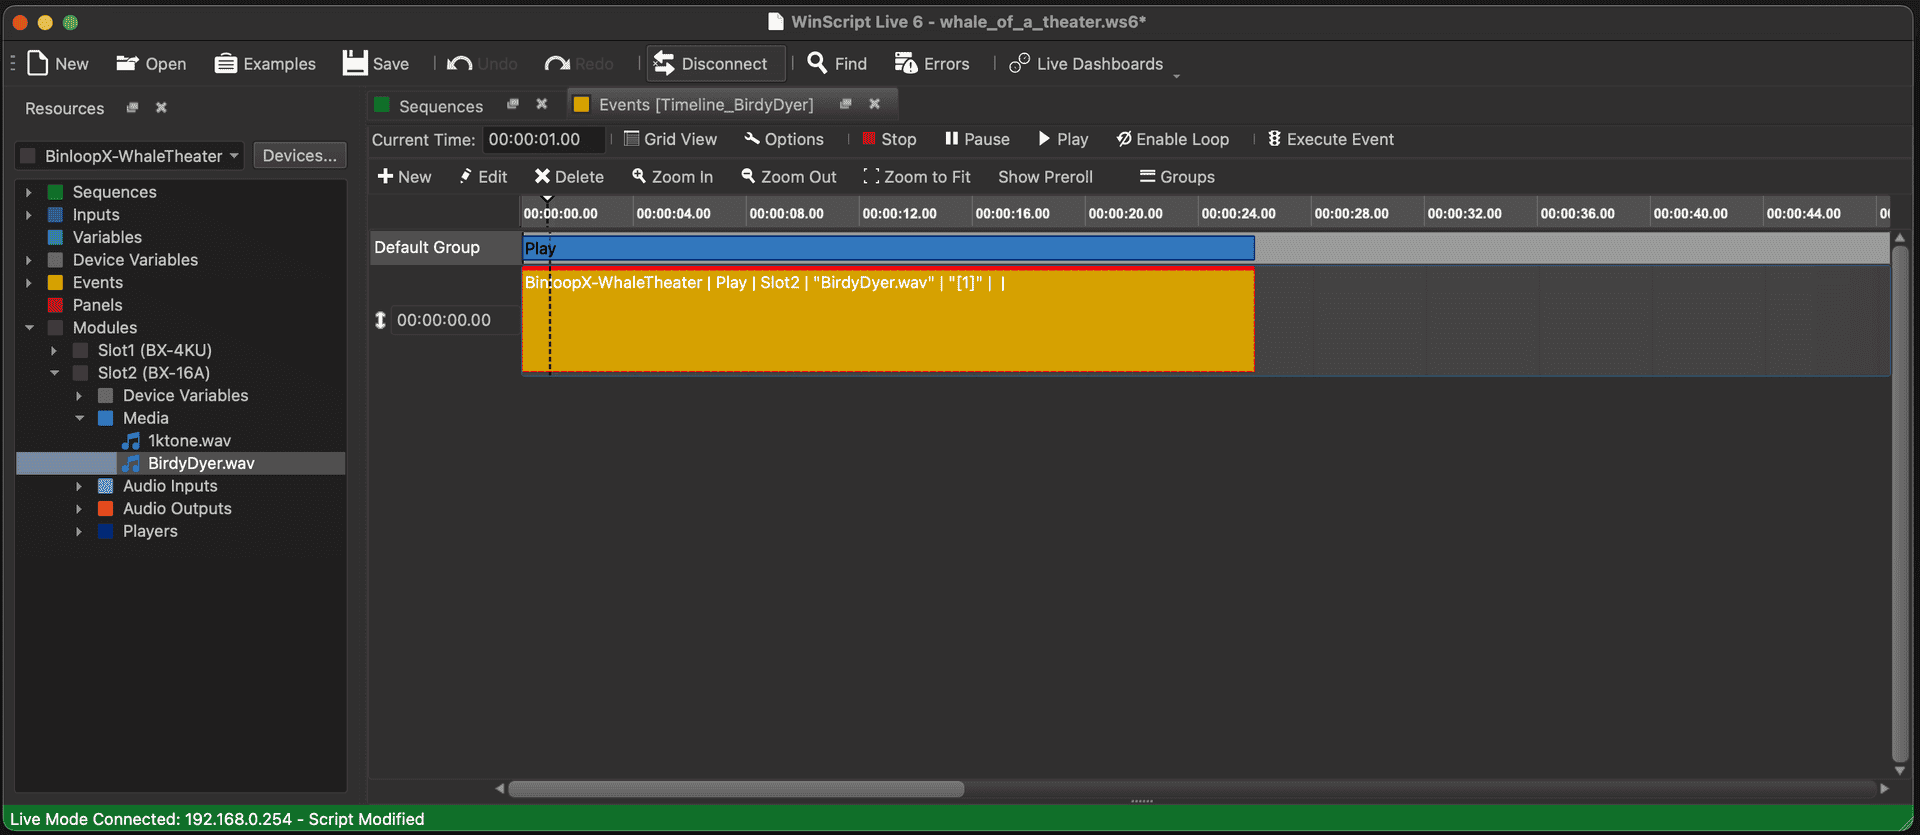1920x835 pixels.
Task: Close the Events Timeline_BirdyDyer tab
Action: [874, 104]
